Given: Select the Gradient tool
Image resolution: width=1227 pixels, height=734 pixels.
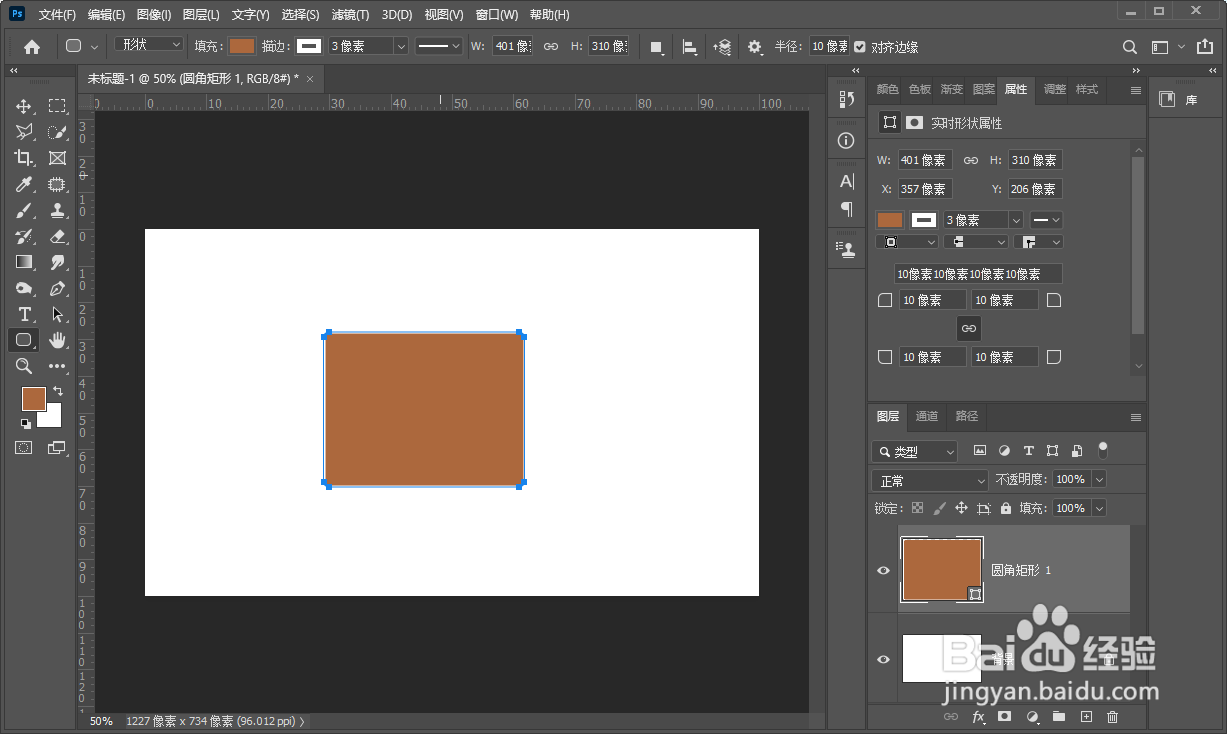Looking at the screenshot, I should (x=24, y=262).
